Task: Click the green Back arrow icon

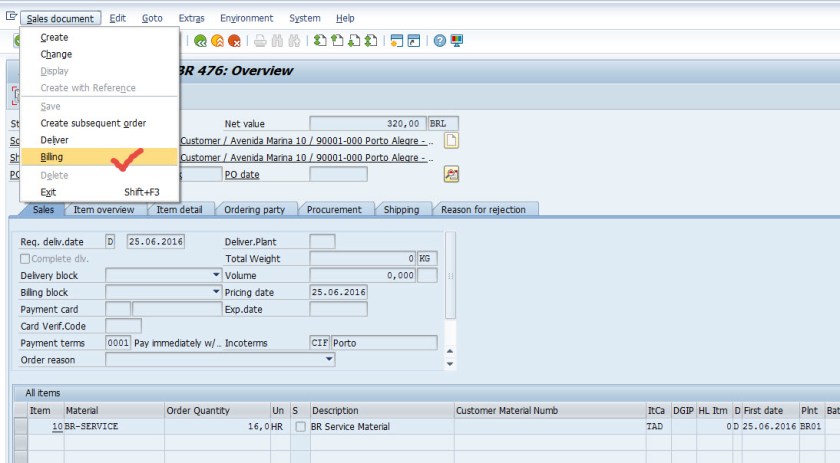Action: pos(201,41)
